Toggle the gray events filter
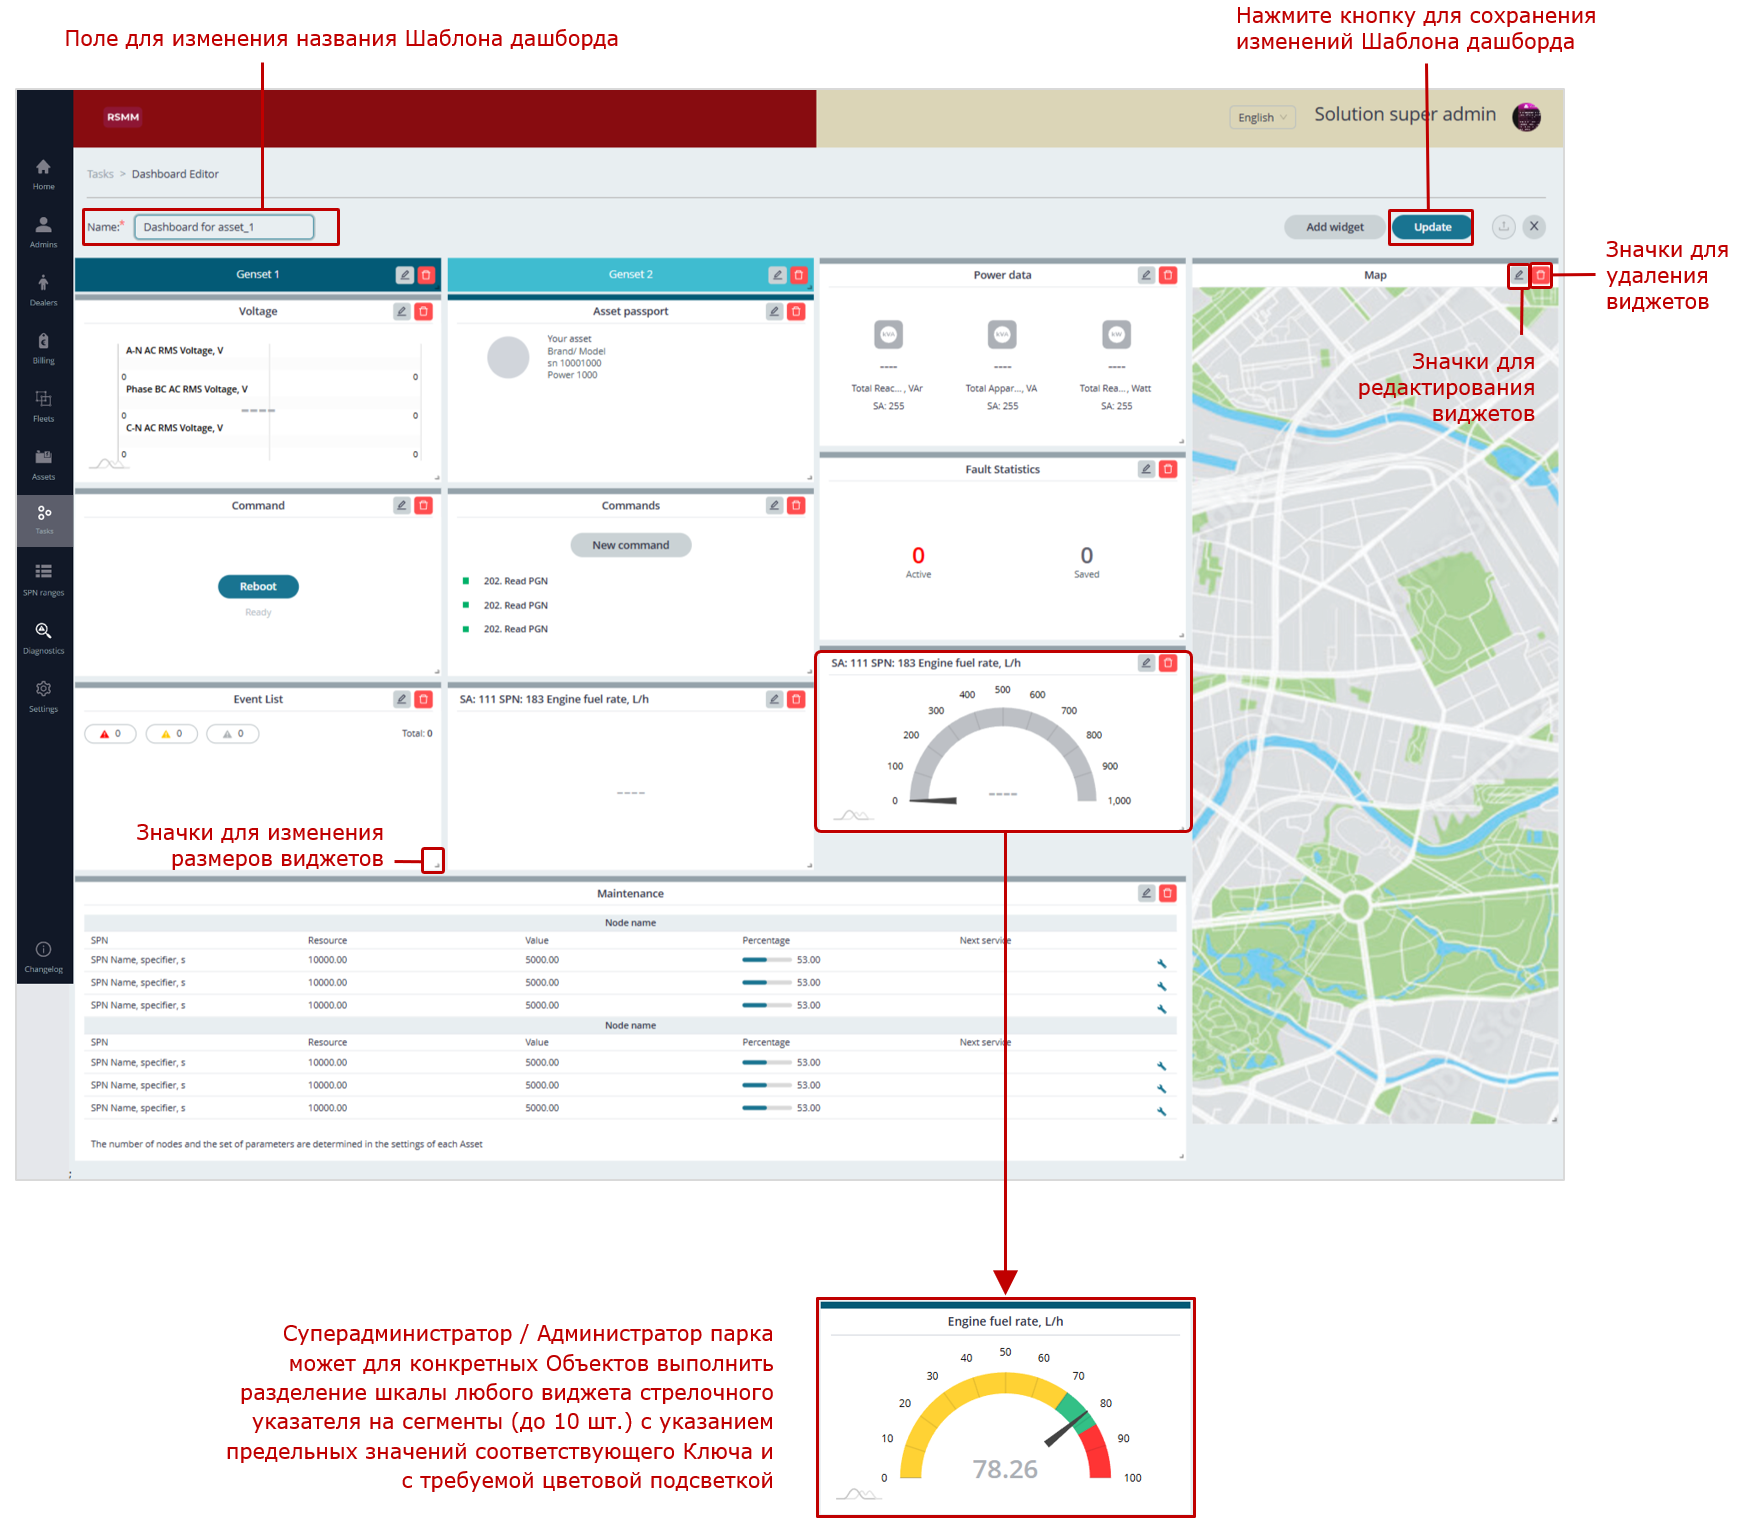Viewport: 1743px width, 1534px height. (232, 734)
